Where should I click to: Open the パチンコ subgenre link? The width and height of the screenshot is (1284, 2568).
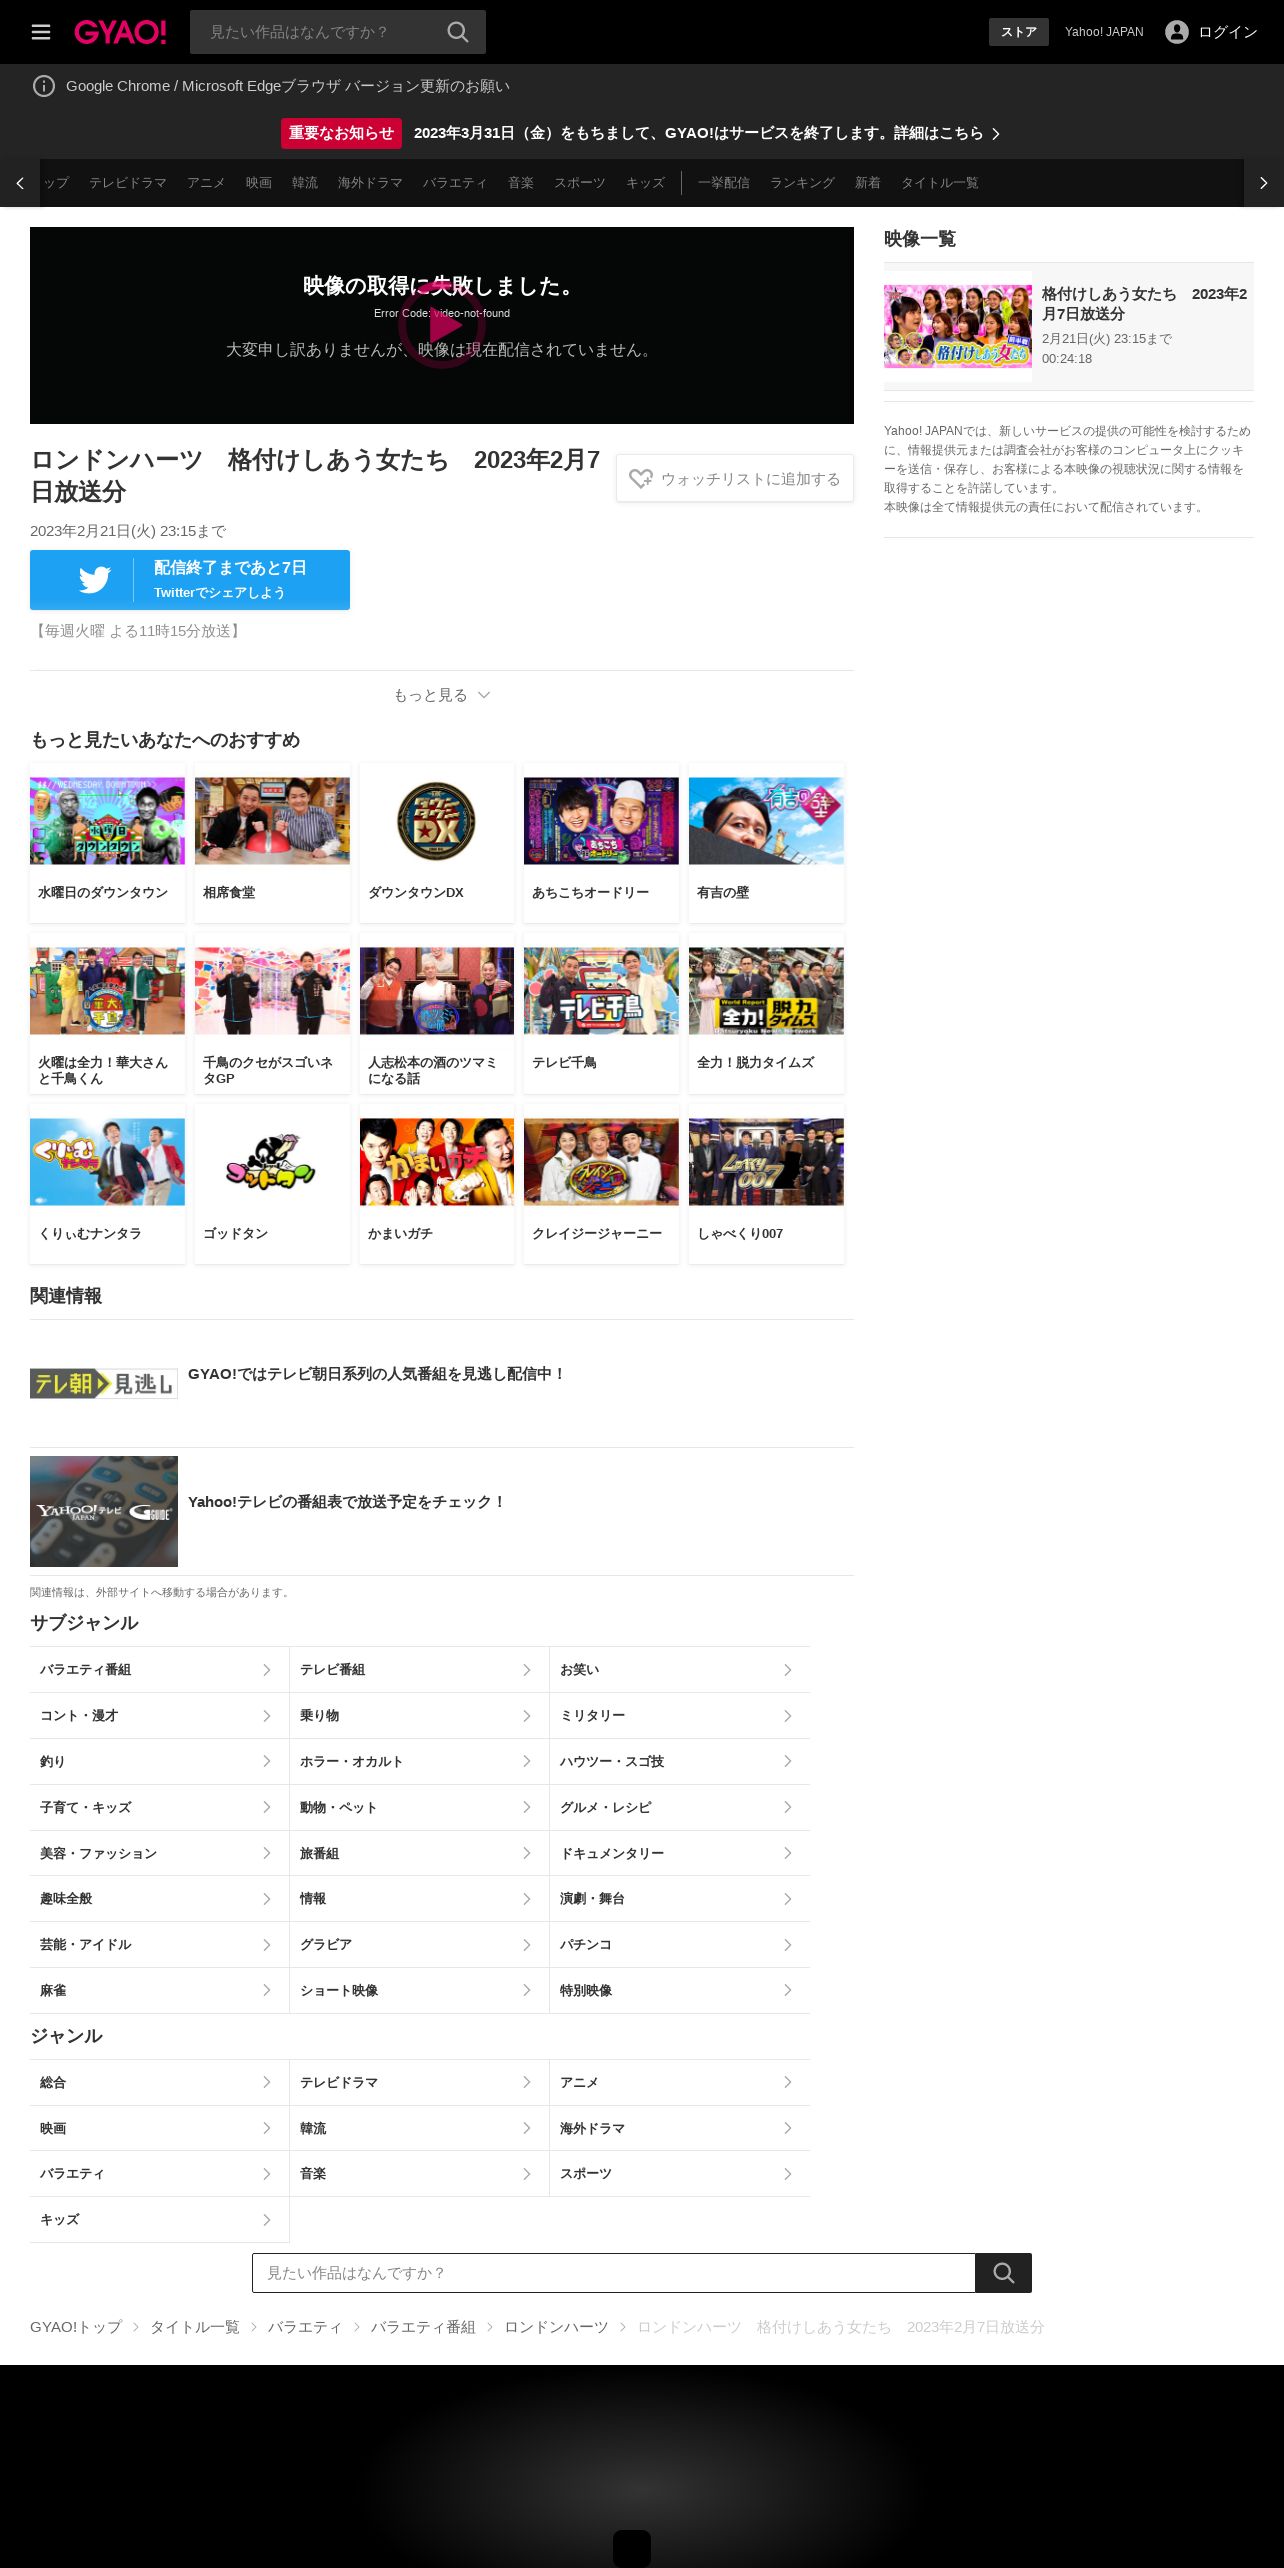[680, 1945]
